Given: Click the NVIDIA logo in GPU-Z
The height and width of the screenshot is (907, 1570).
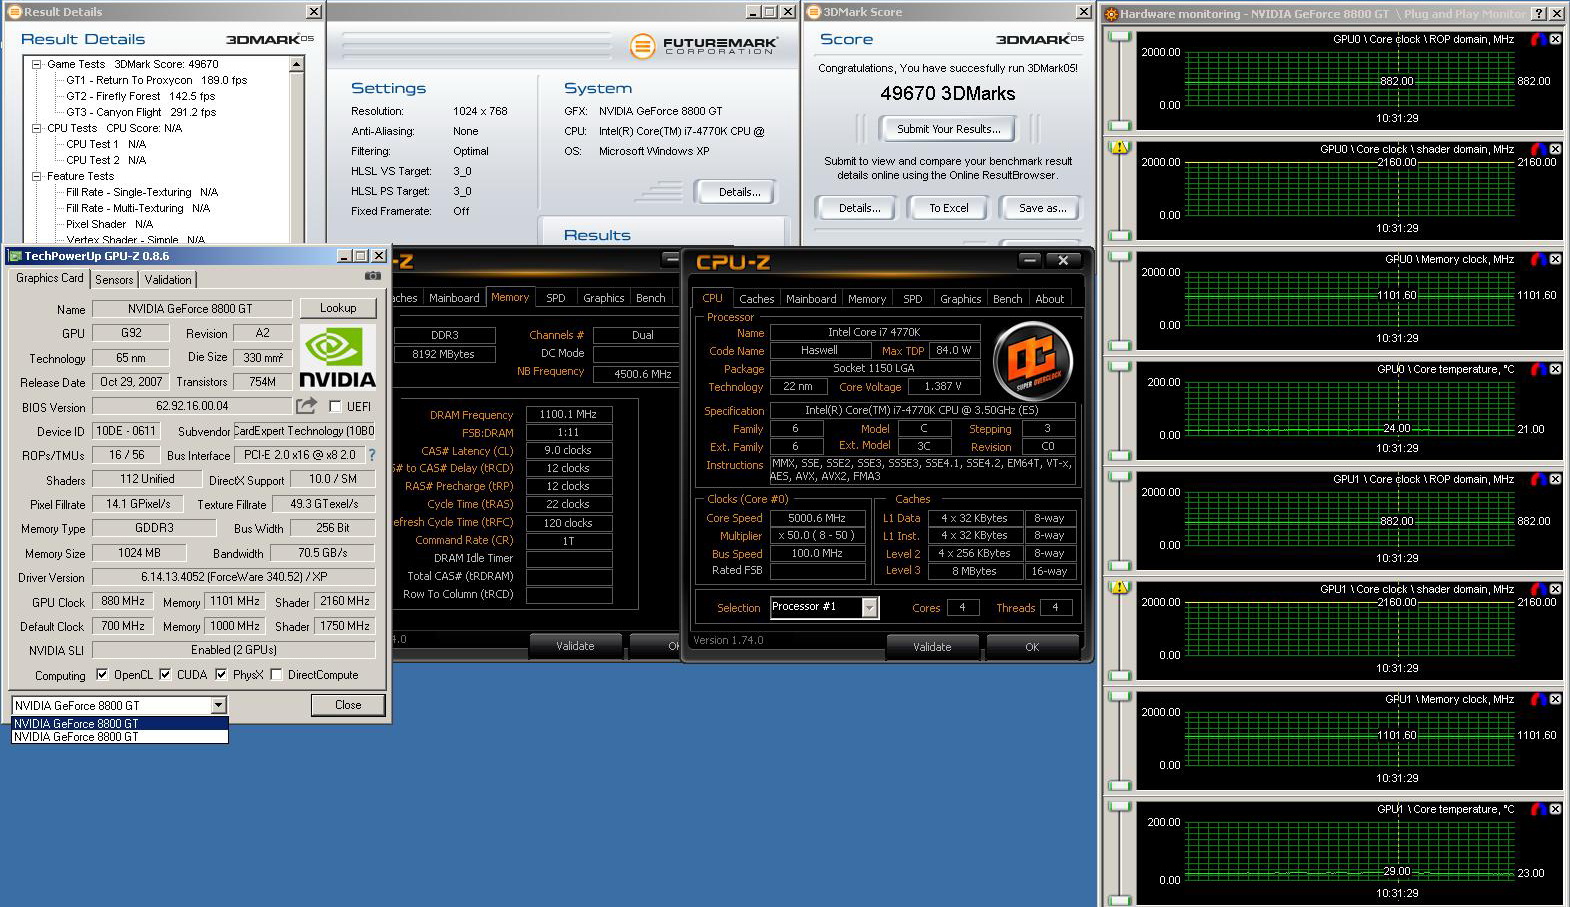Looking at the screenshot, I should click(x=337, y=357).
